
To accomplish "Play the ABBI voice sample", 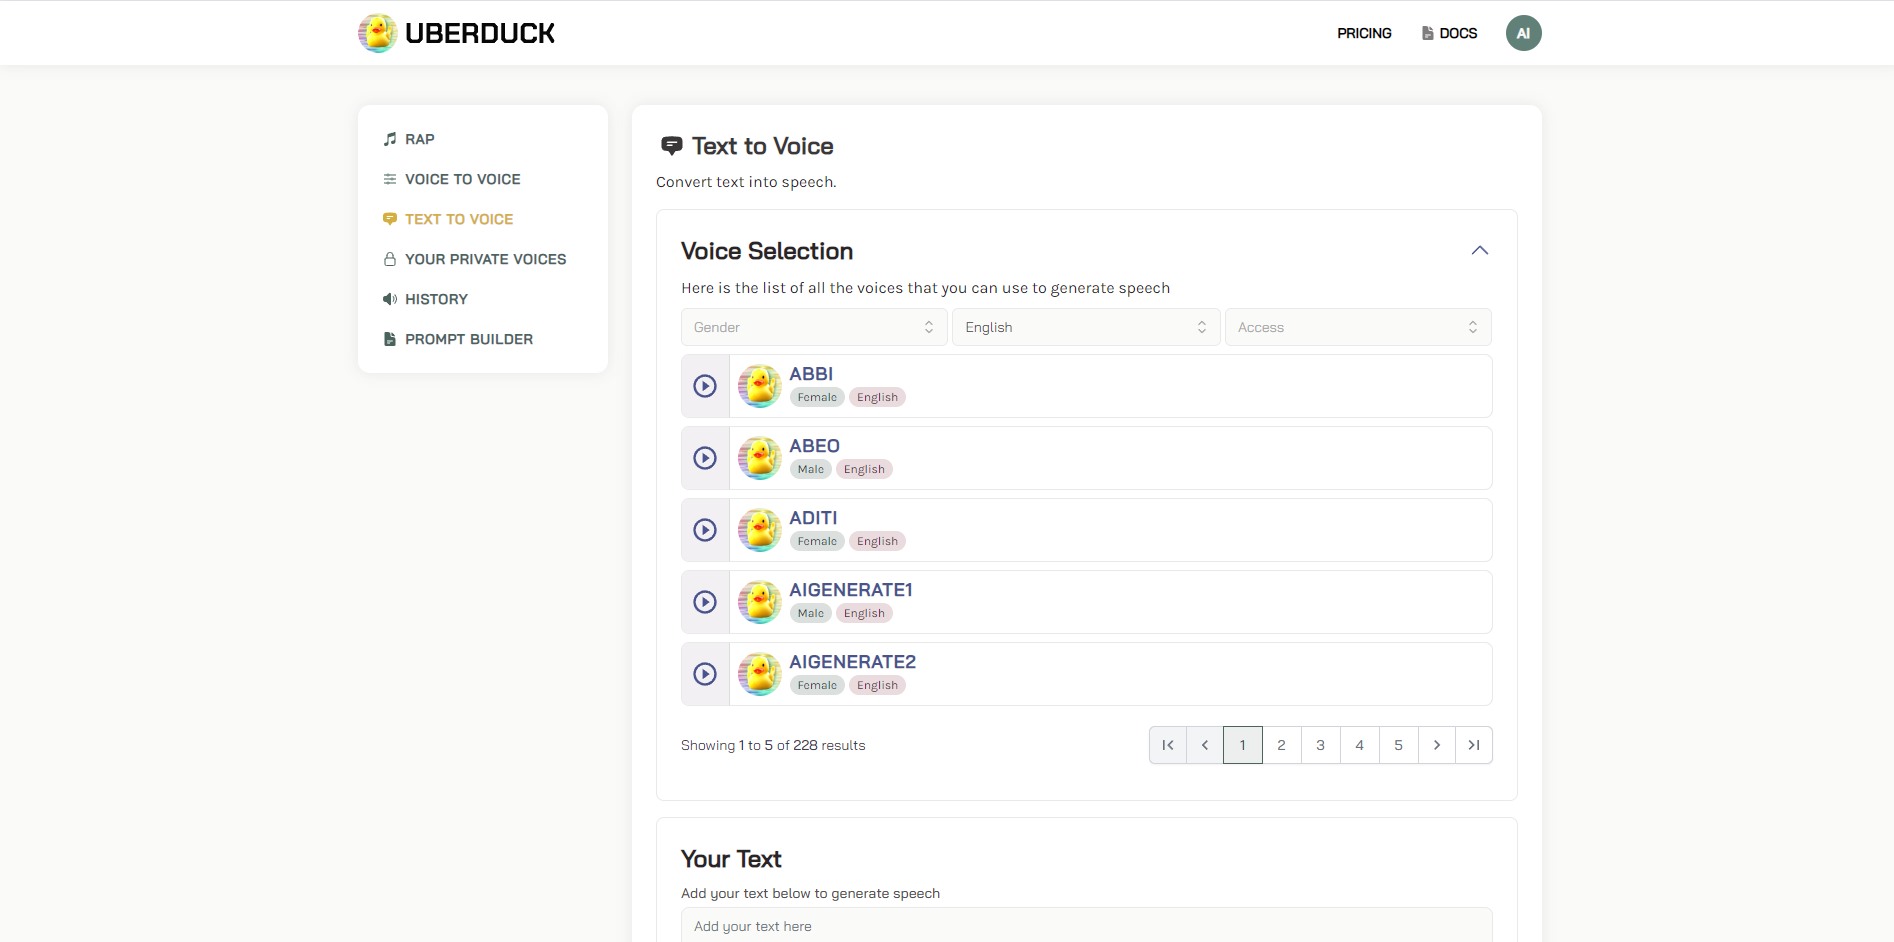I will (x=705, y=386).
